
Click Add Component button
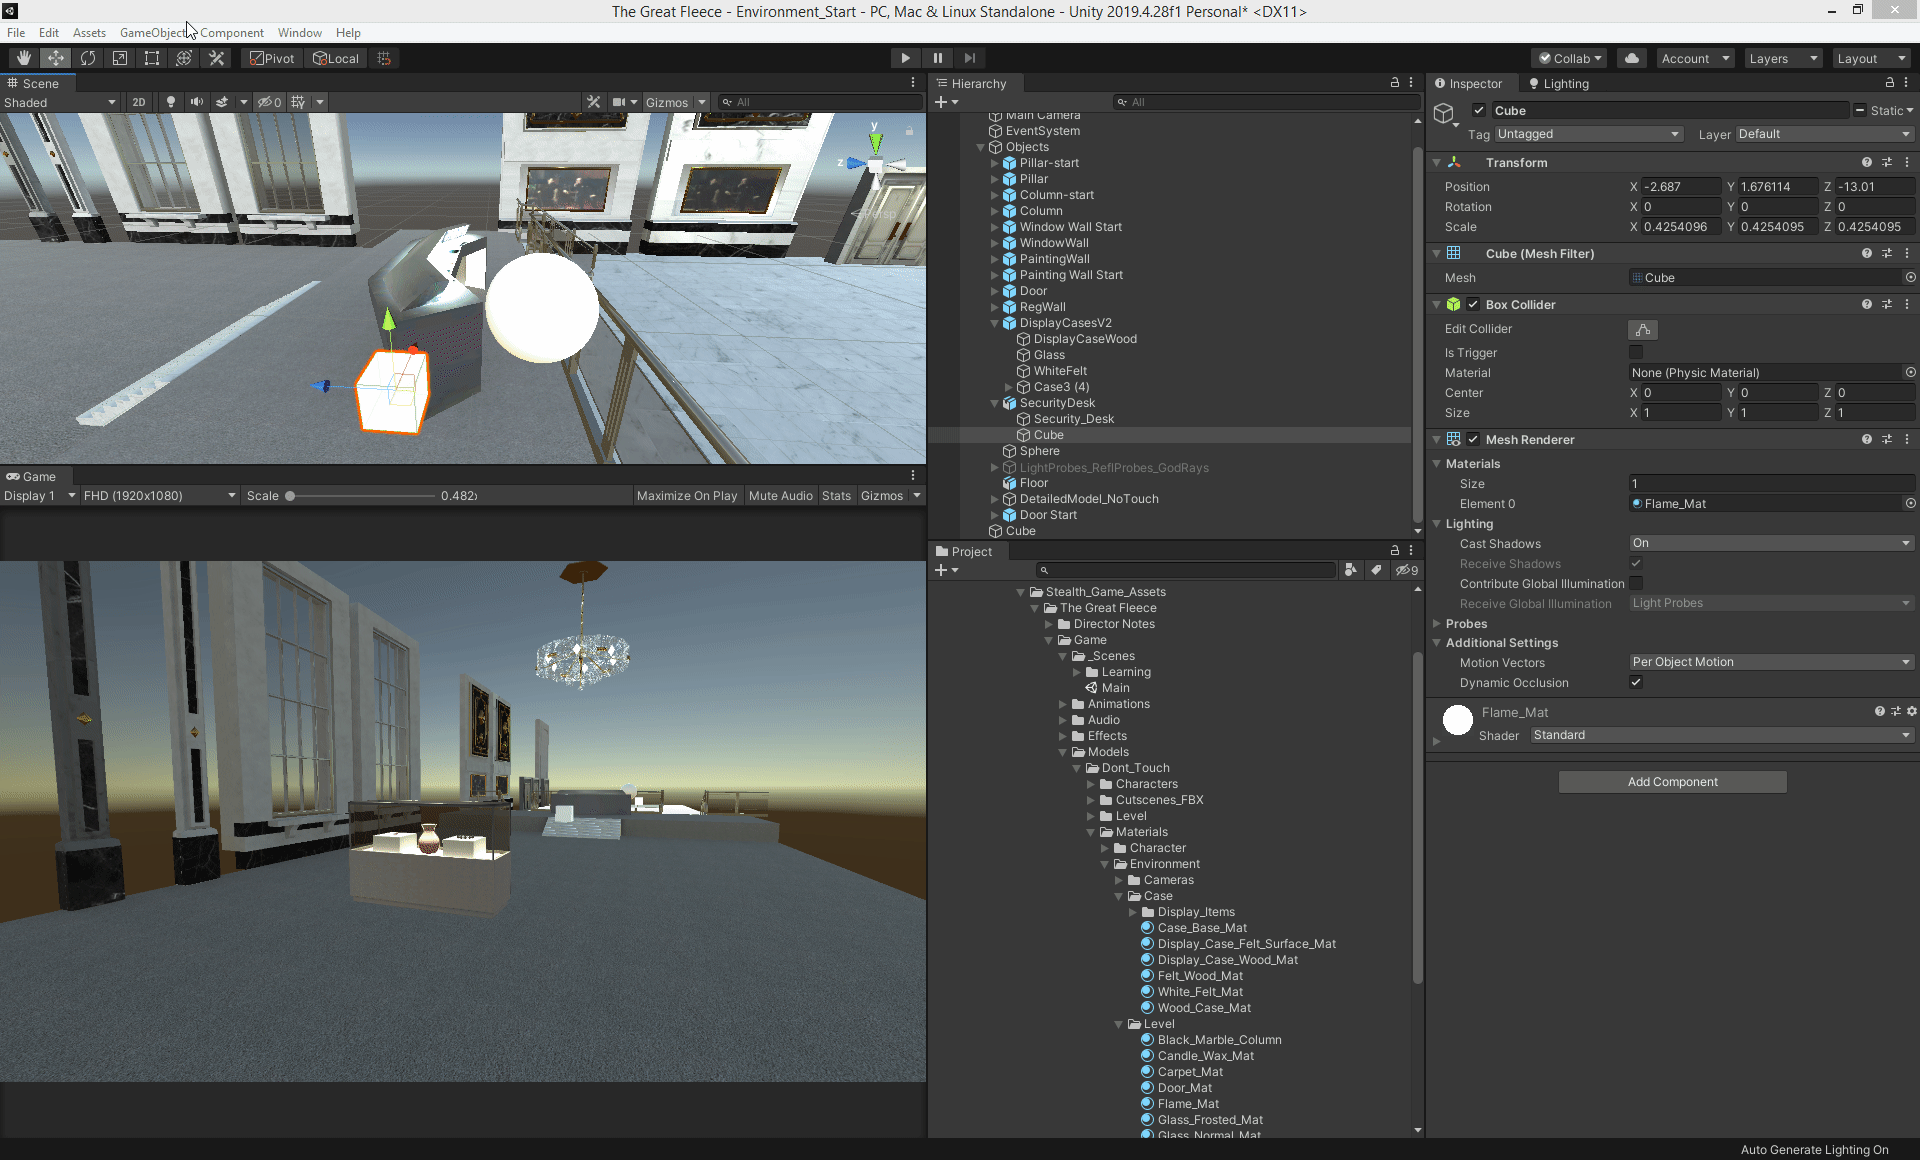click(x=1672, y=782)
